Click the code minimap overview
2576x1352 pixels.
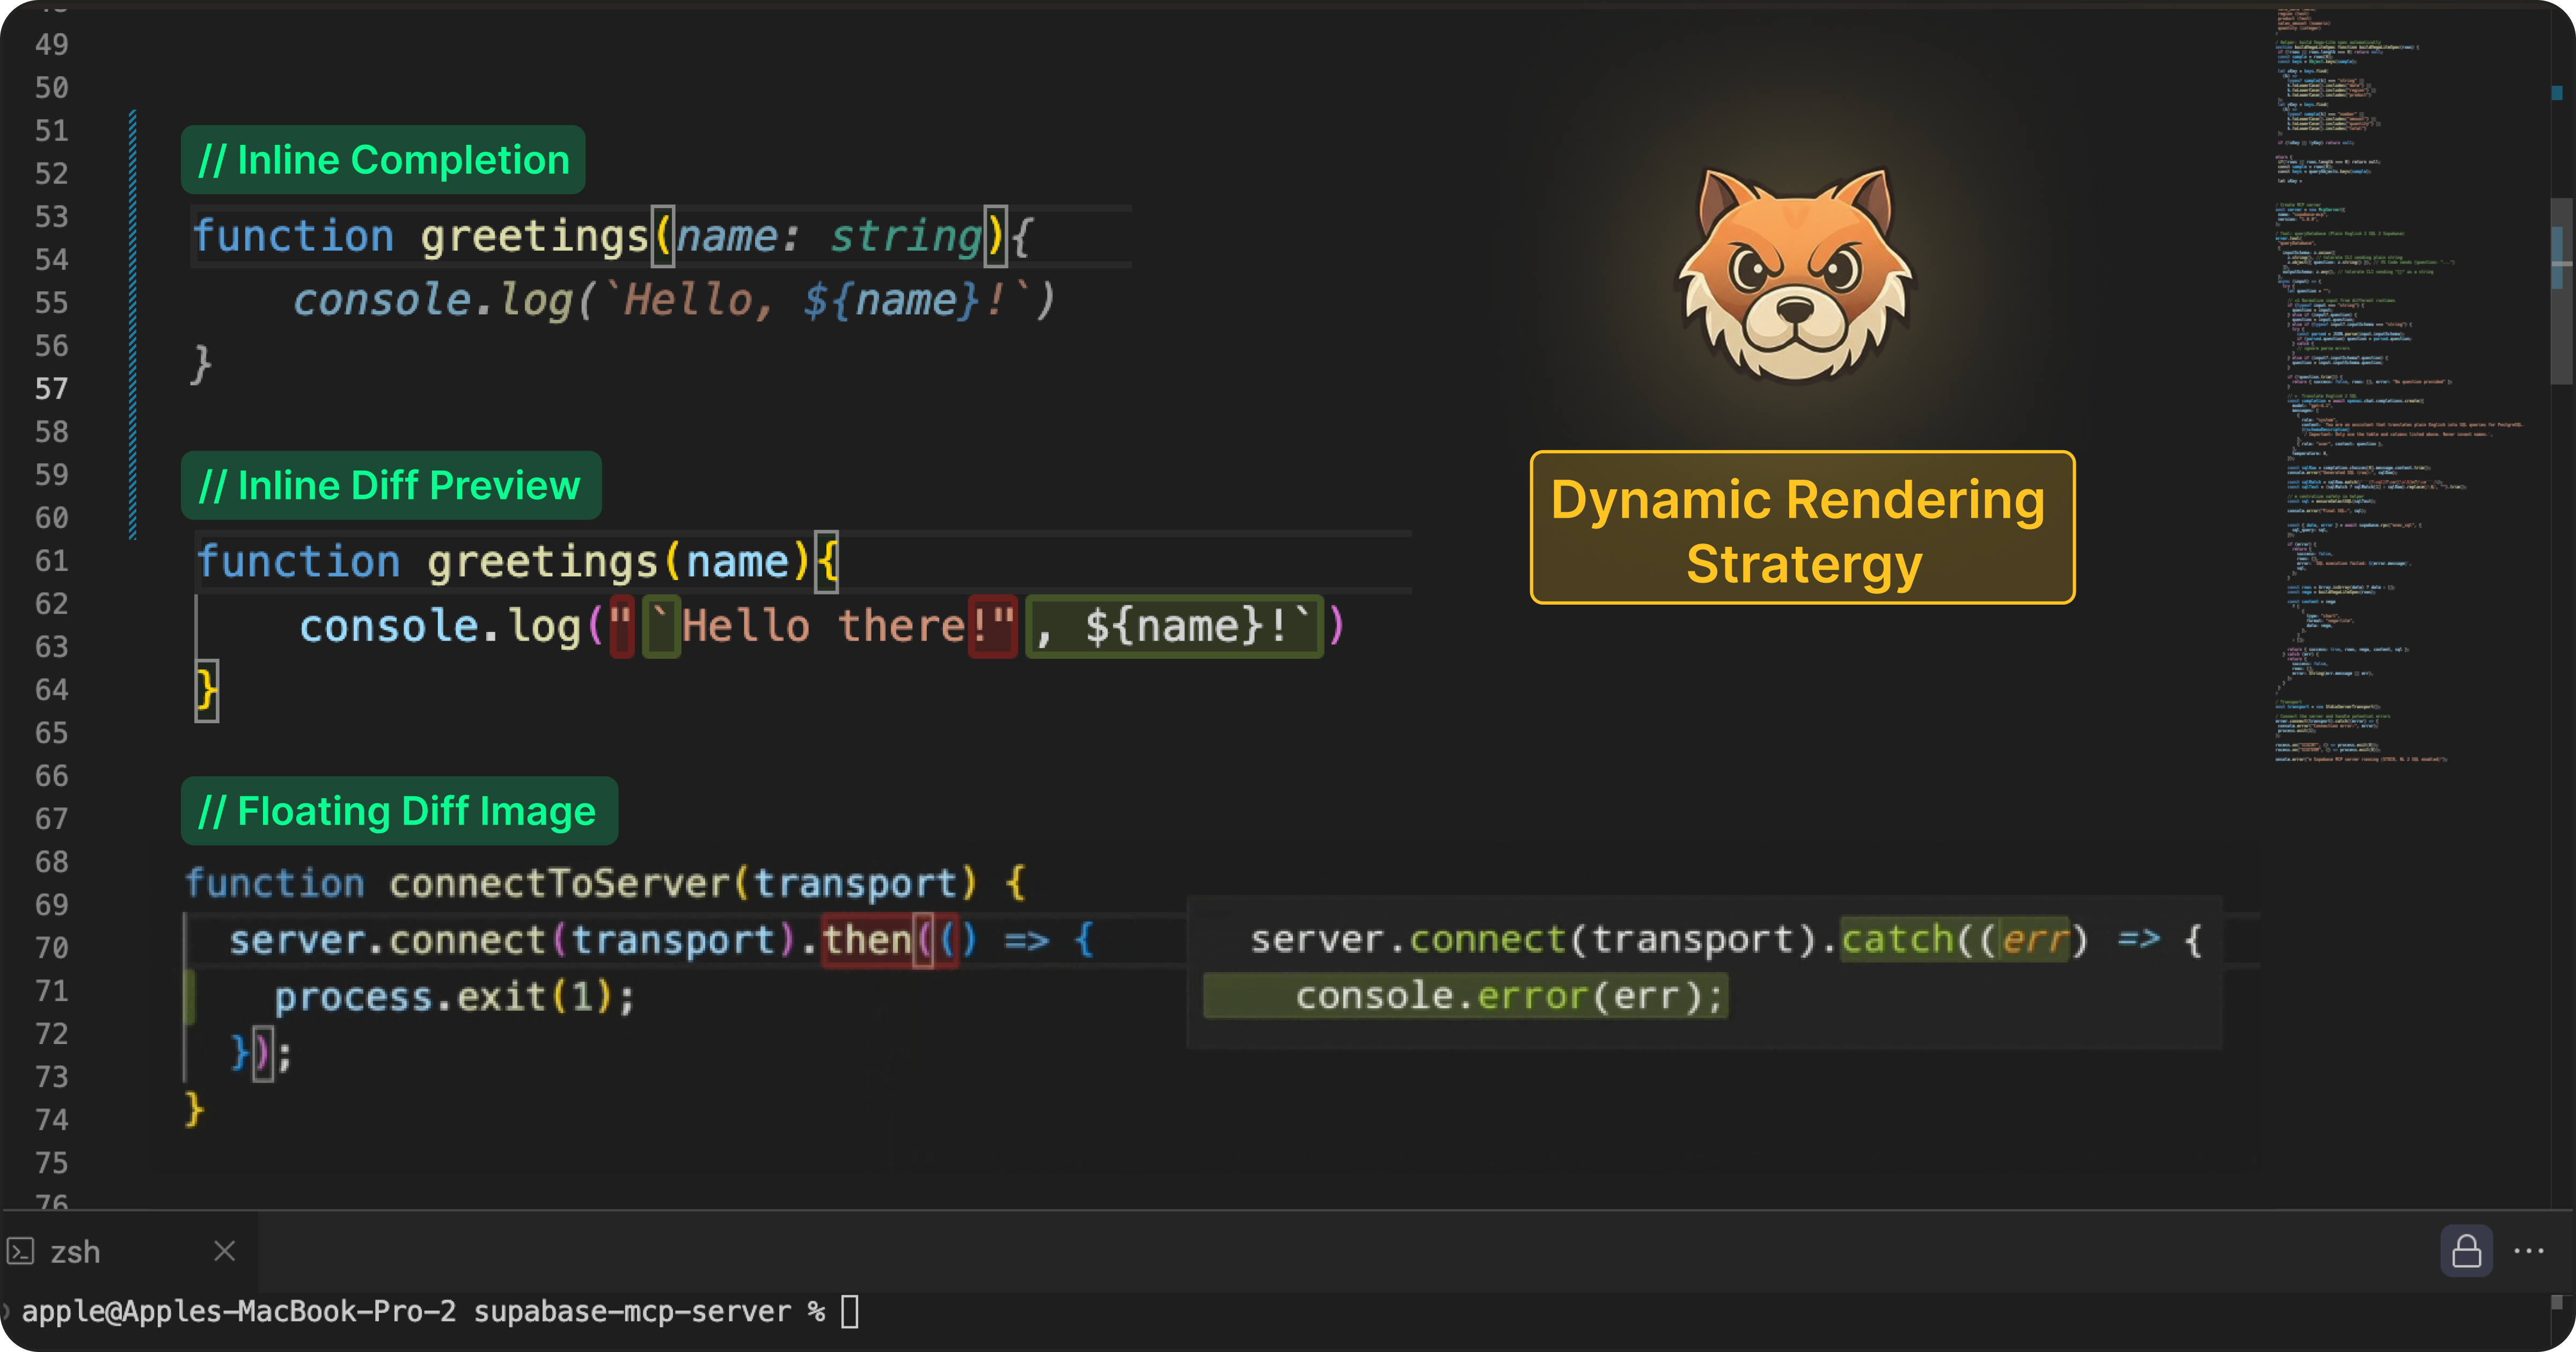pyautogui.click(x=2400, y=385)
